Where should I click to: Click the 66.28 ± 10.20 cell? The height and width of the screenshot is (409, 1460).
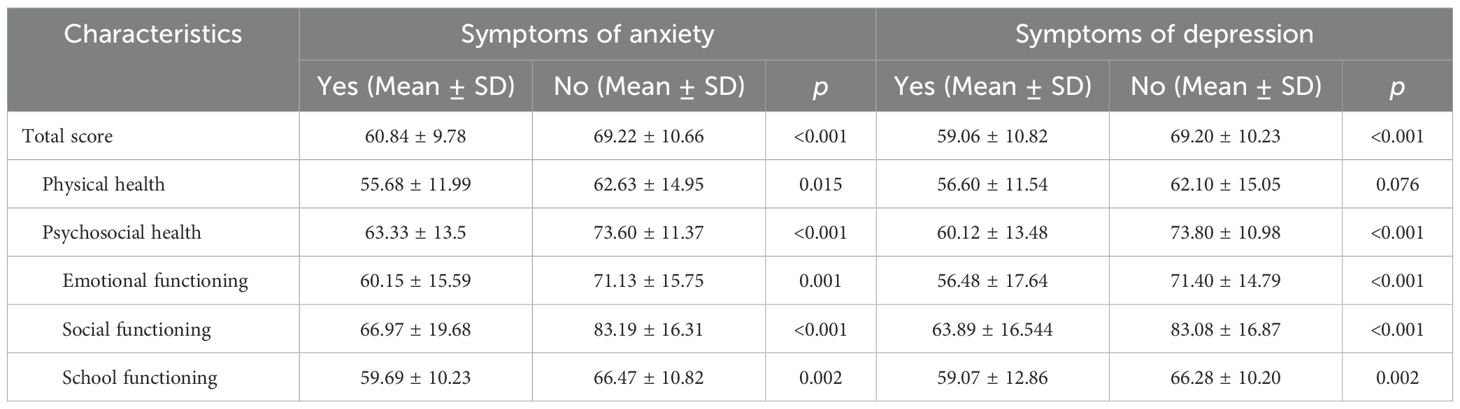point(1226,377)
